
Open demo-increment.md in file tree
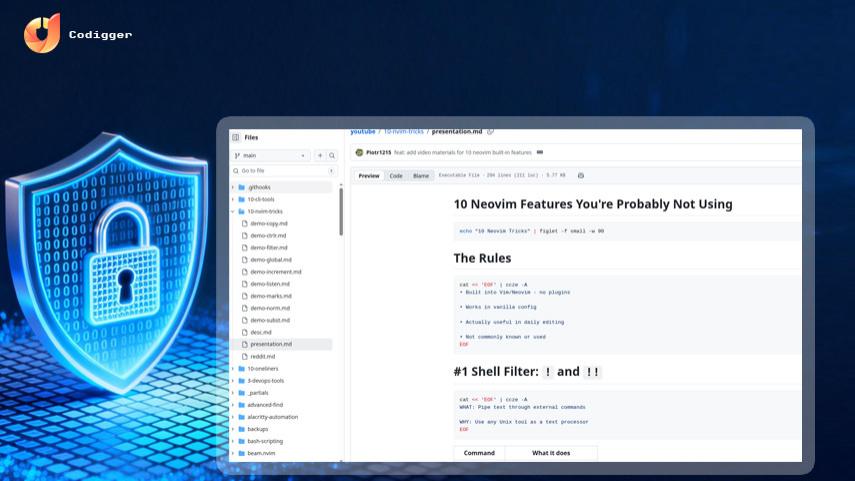tap(276, 272)
